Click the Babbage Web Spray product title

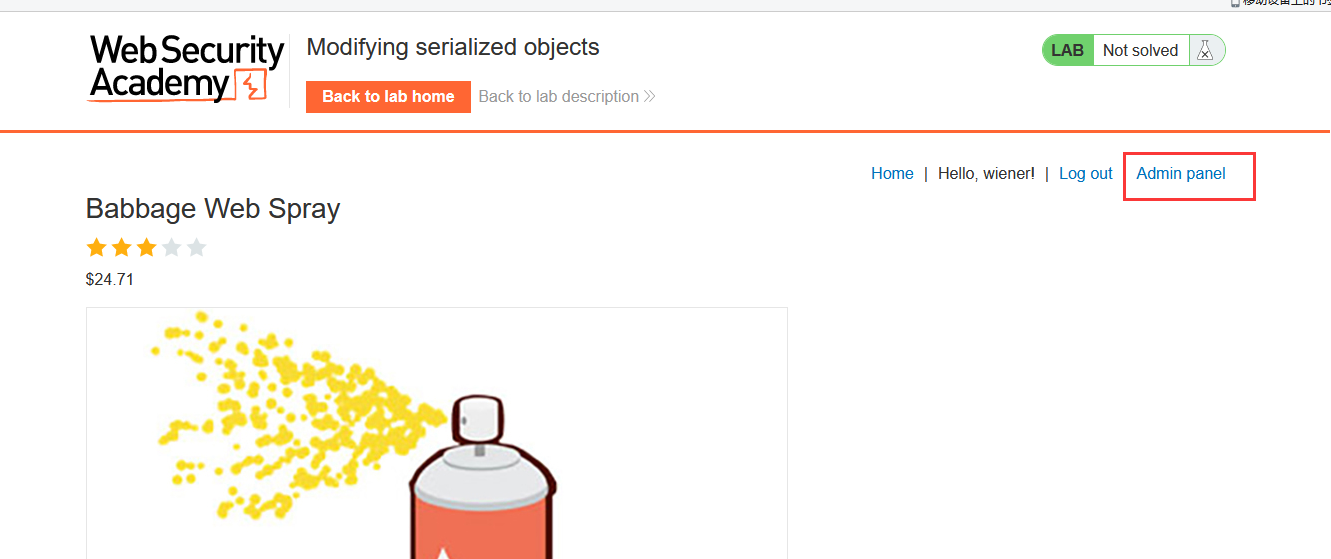(213, 209)
